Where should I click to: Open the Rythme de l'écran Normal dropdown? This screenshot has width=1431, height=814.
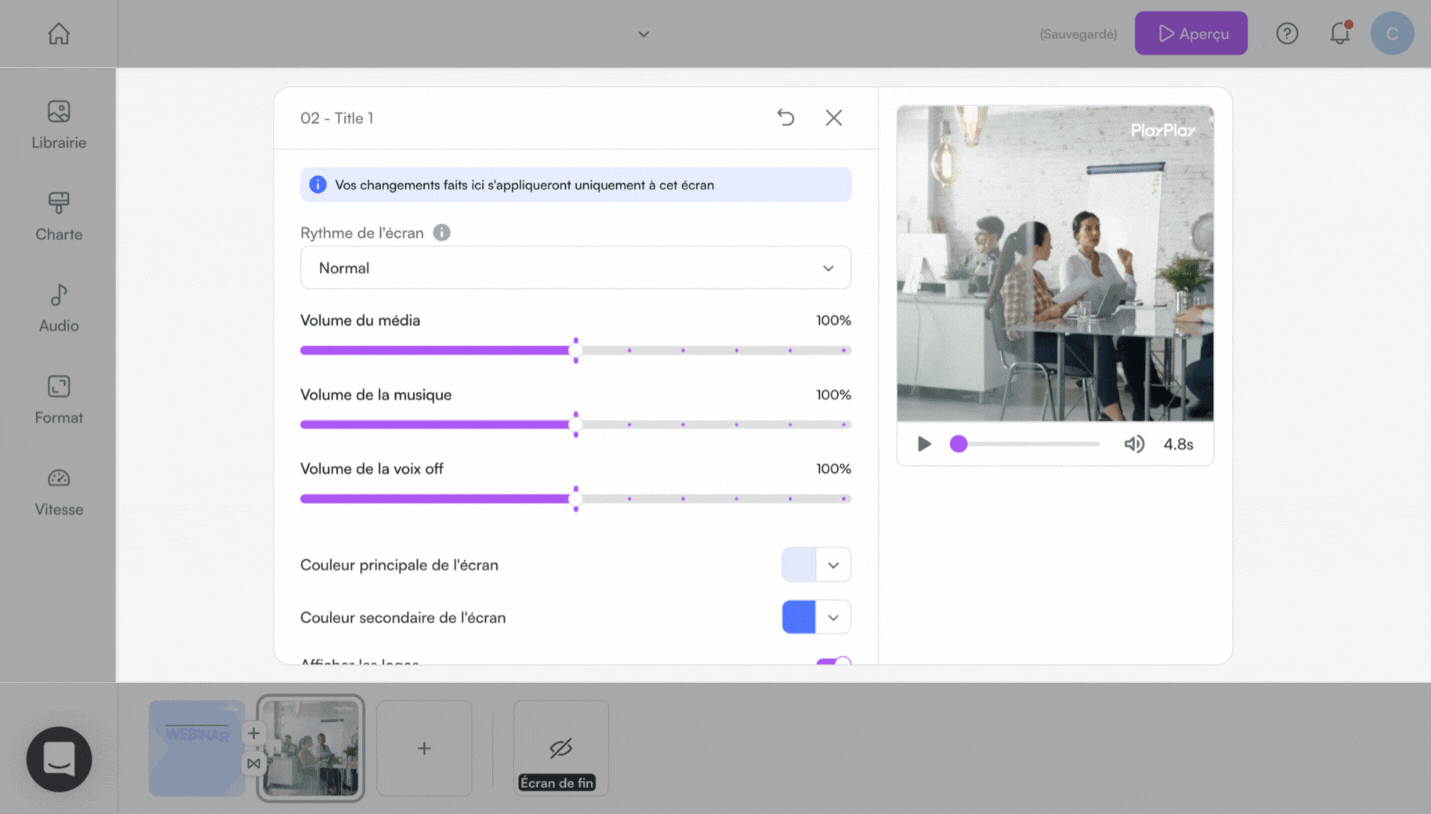576,268
